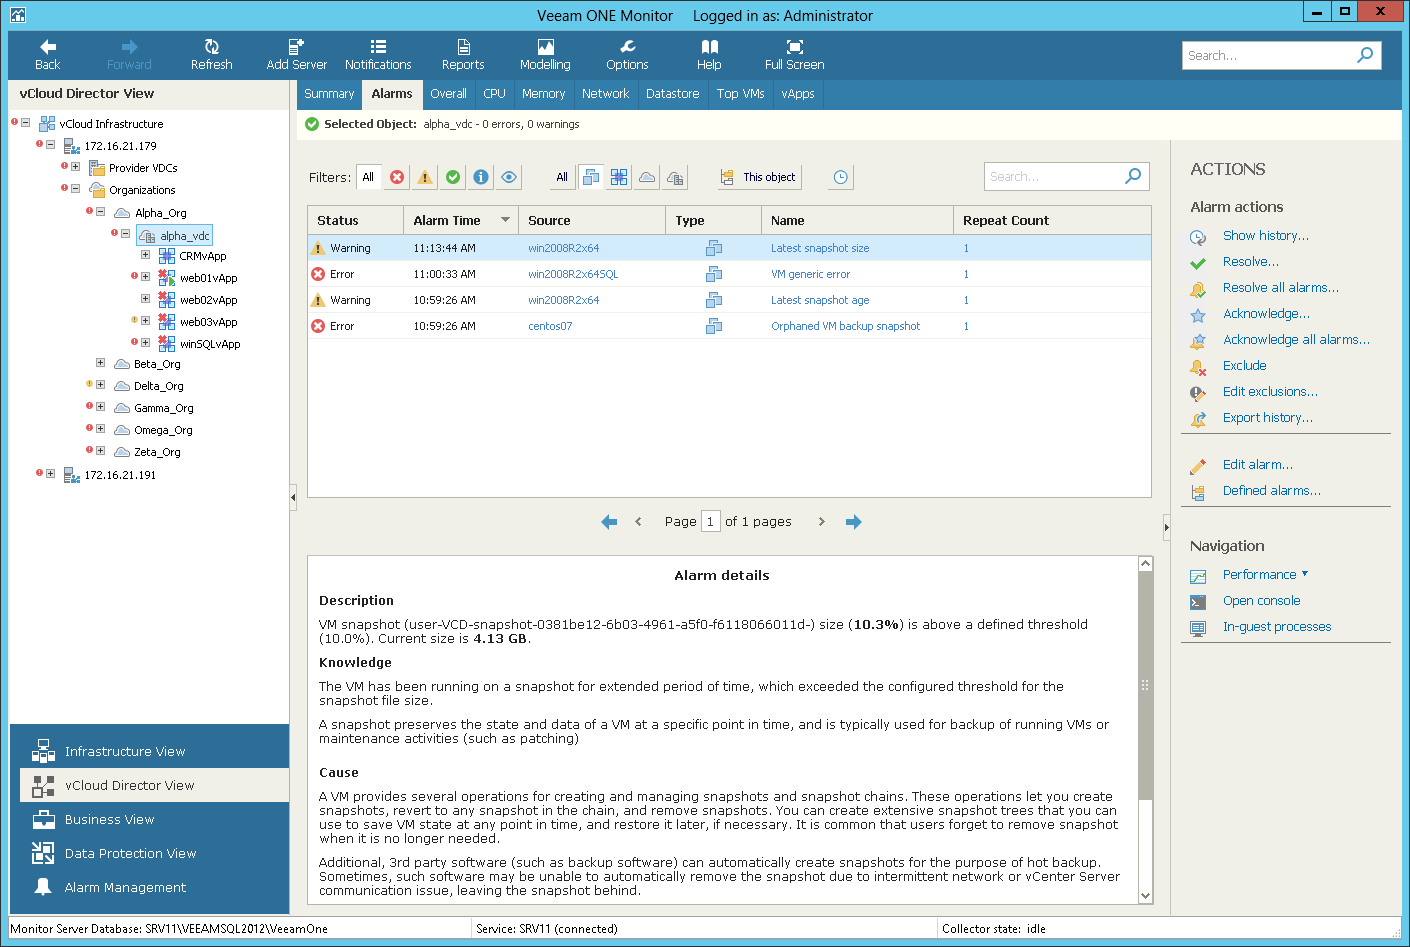
Task: Collapse the Alpha_Org node
Action: (100, 211)
